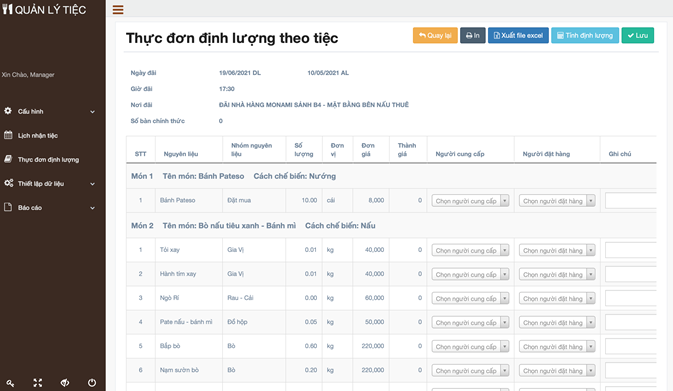Screen dimensions: 673x391
Task: Click the Cấu hình gear icon
Action: tap(8, 111)
